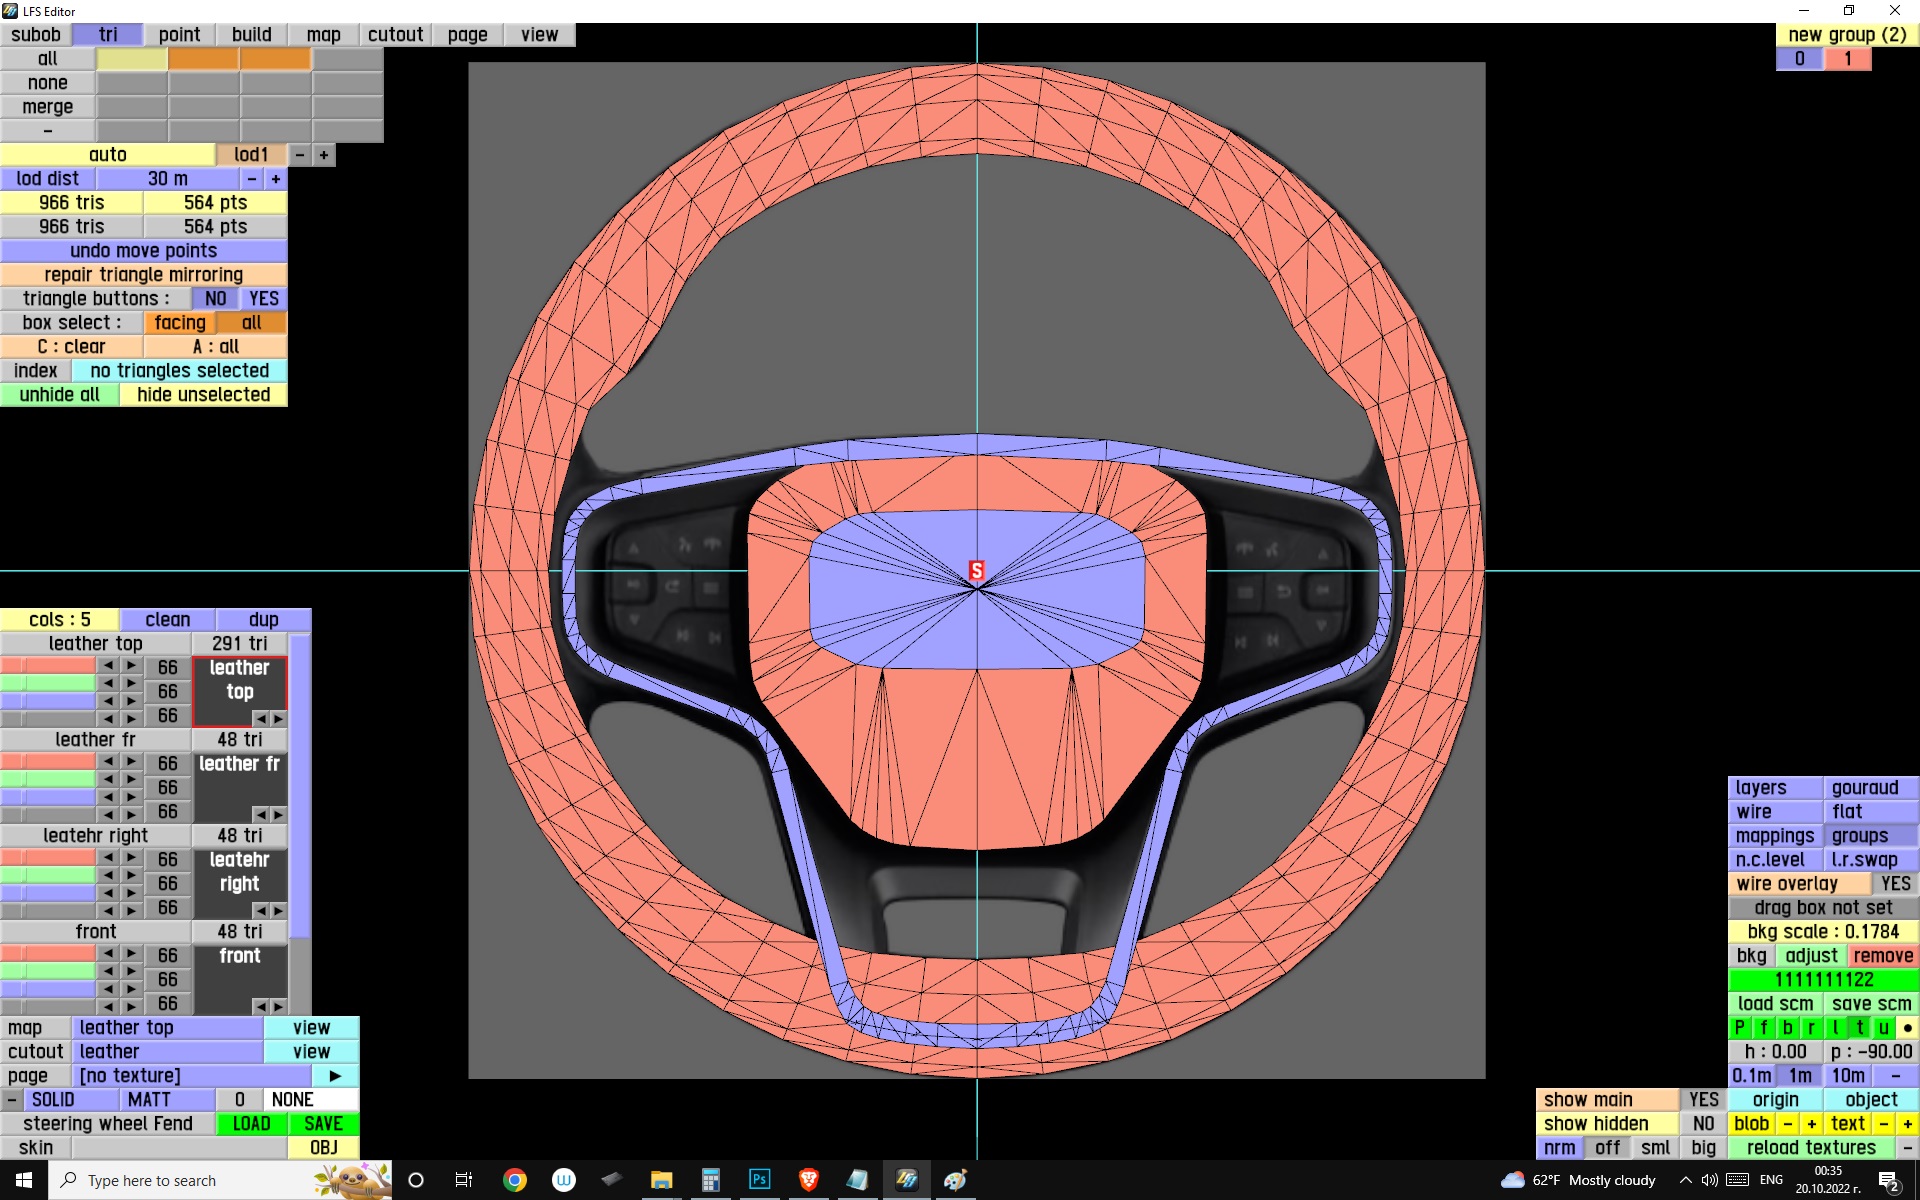Expand page texture list with arrow button
The width and height of the screenshot is (1920, 1200).
click(x=336, y=1076)
